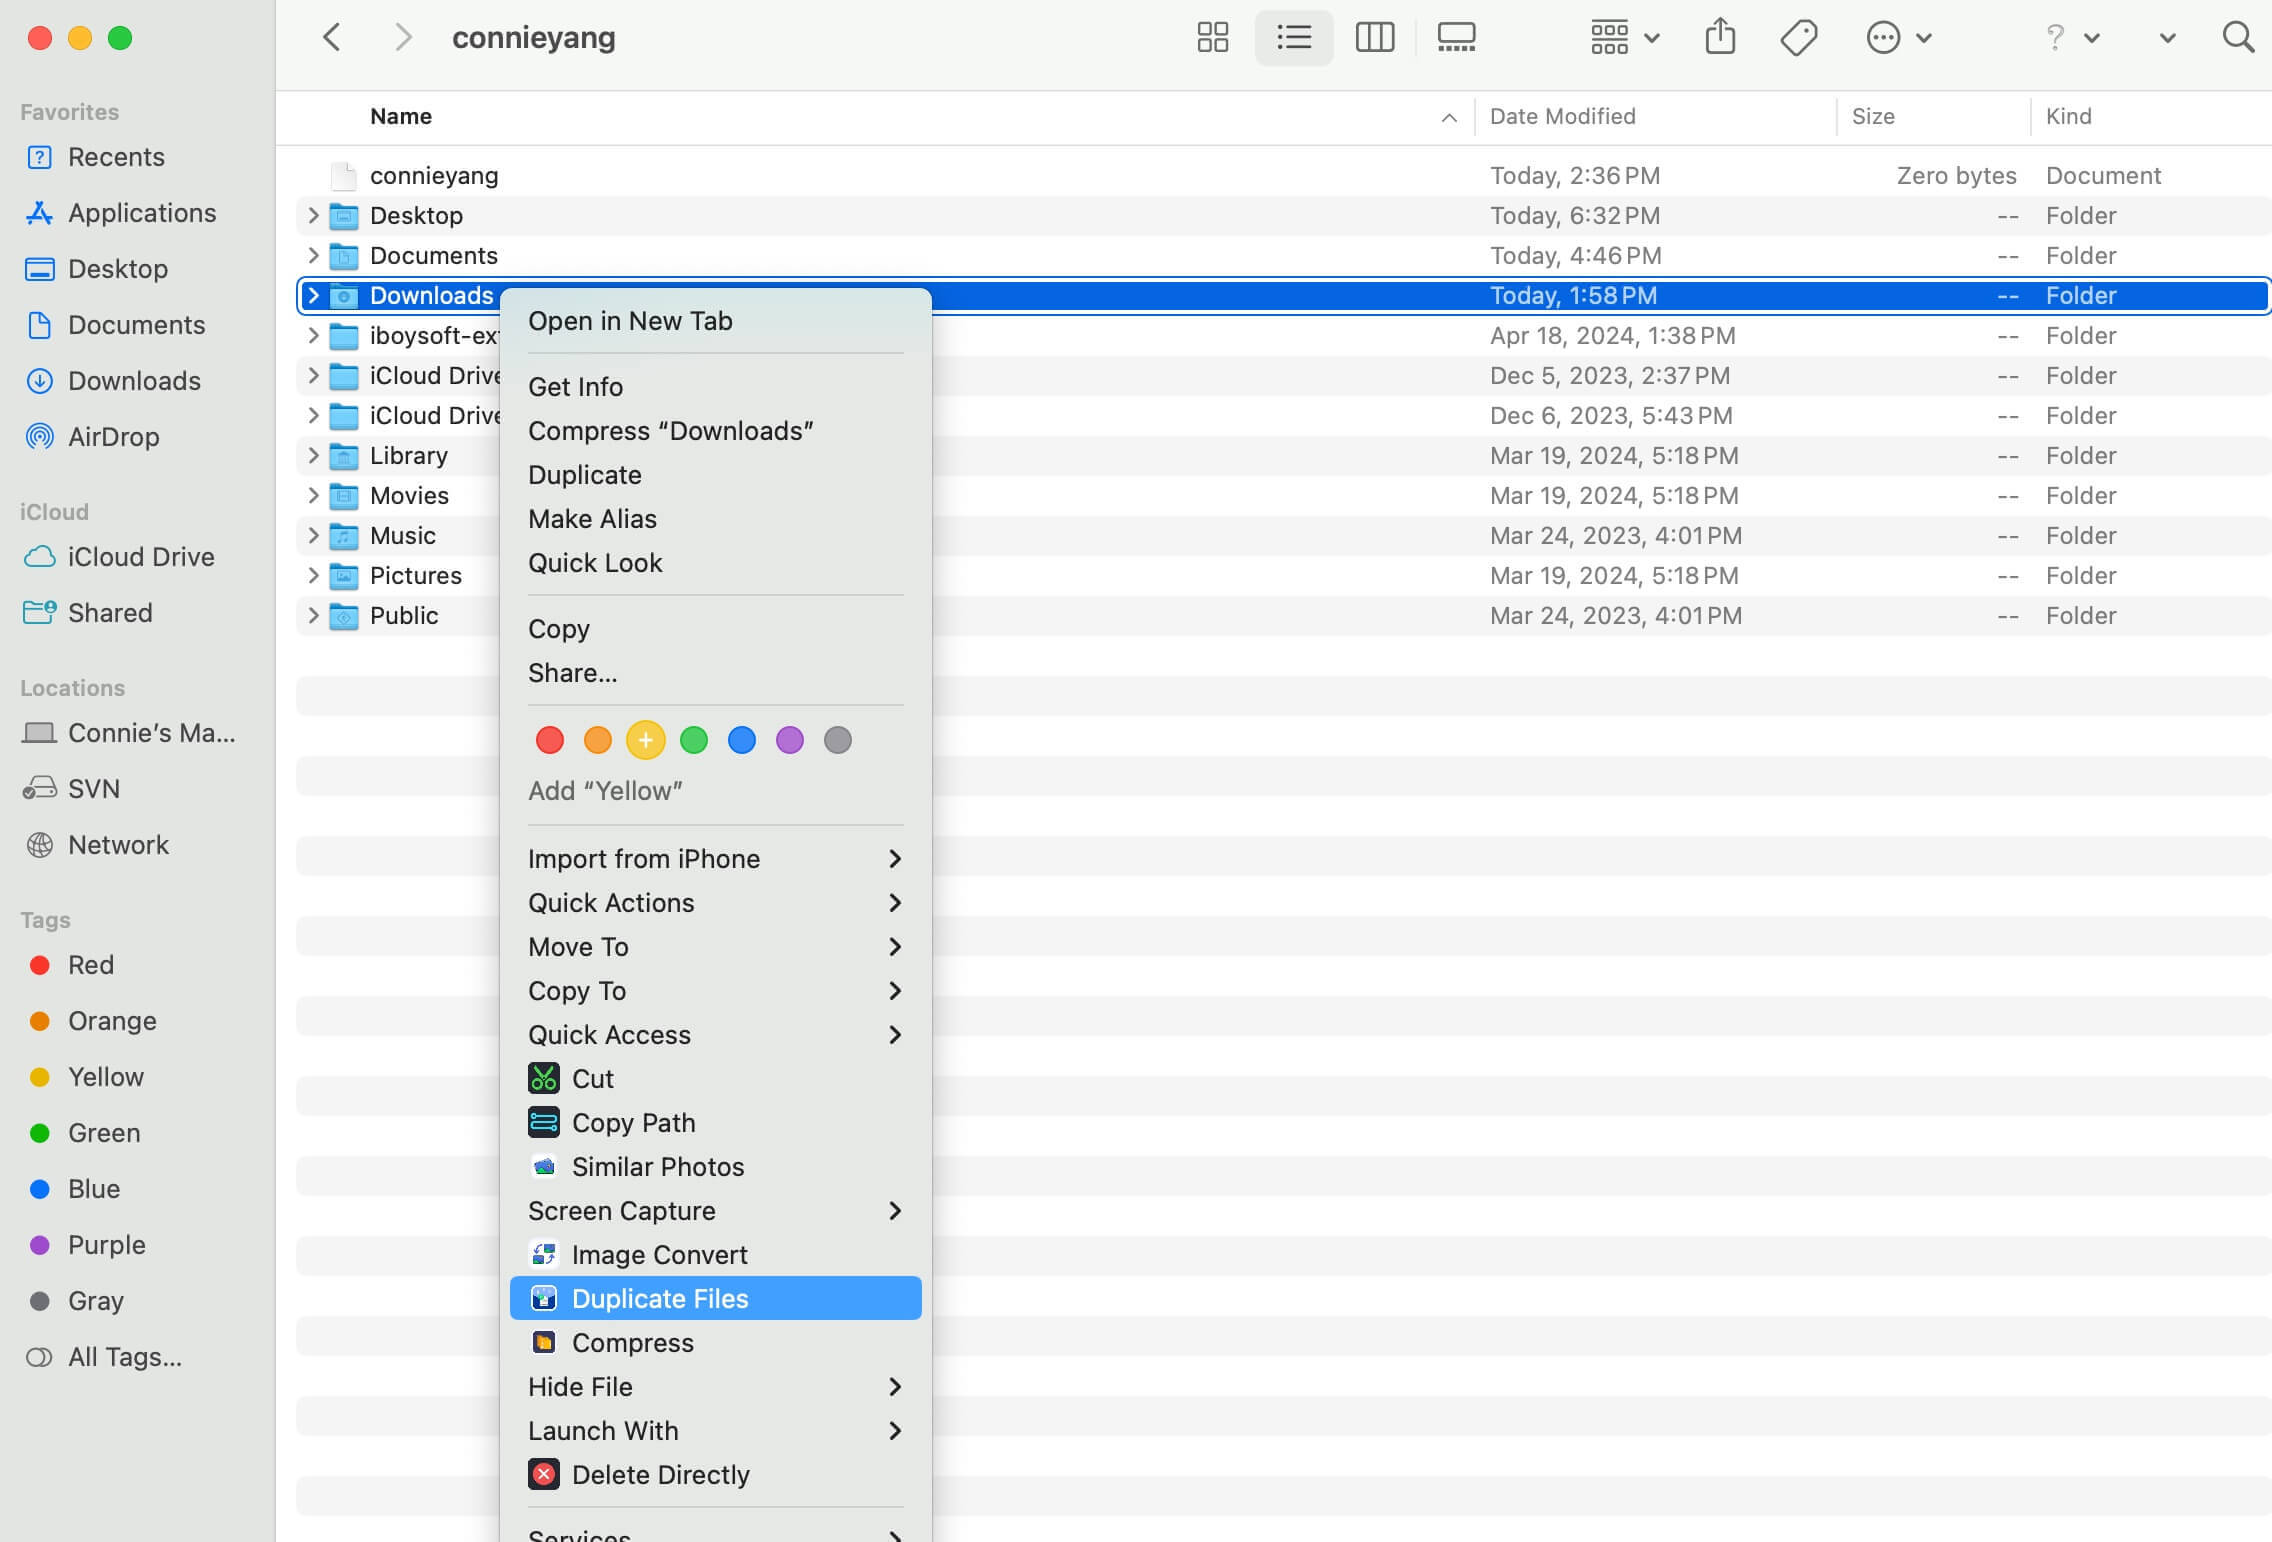This screenshot has height=1542, width=2272.
Task: Switch to icon view in the toolbar
Action: tap(1211, 37)
